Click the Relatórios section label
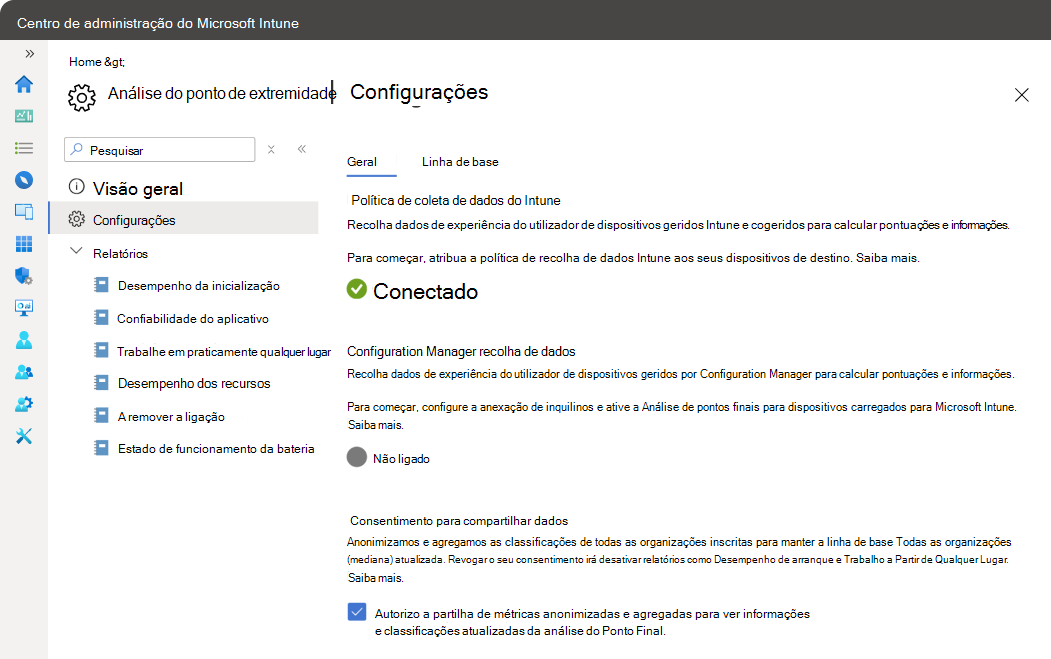The width and height of the screenshot is (1051, 659). pos(120,253)
